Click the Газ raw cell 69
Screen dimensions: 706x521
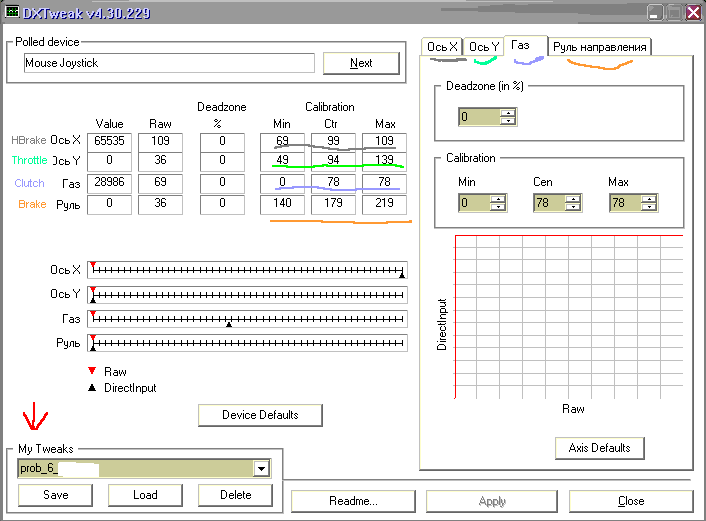tap(160, 182)
